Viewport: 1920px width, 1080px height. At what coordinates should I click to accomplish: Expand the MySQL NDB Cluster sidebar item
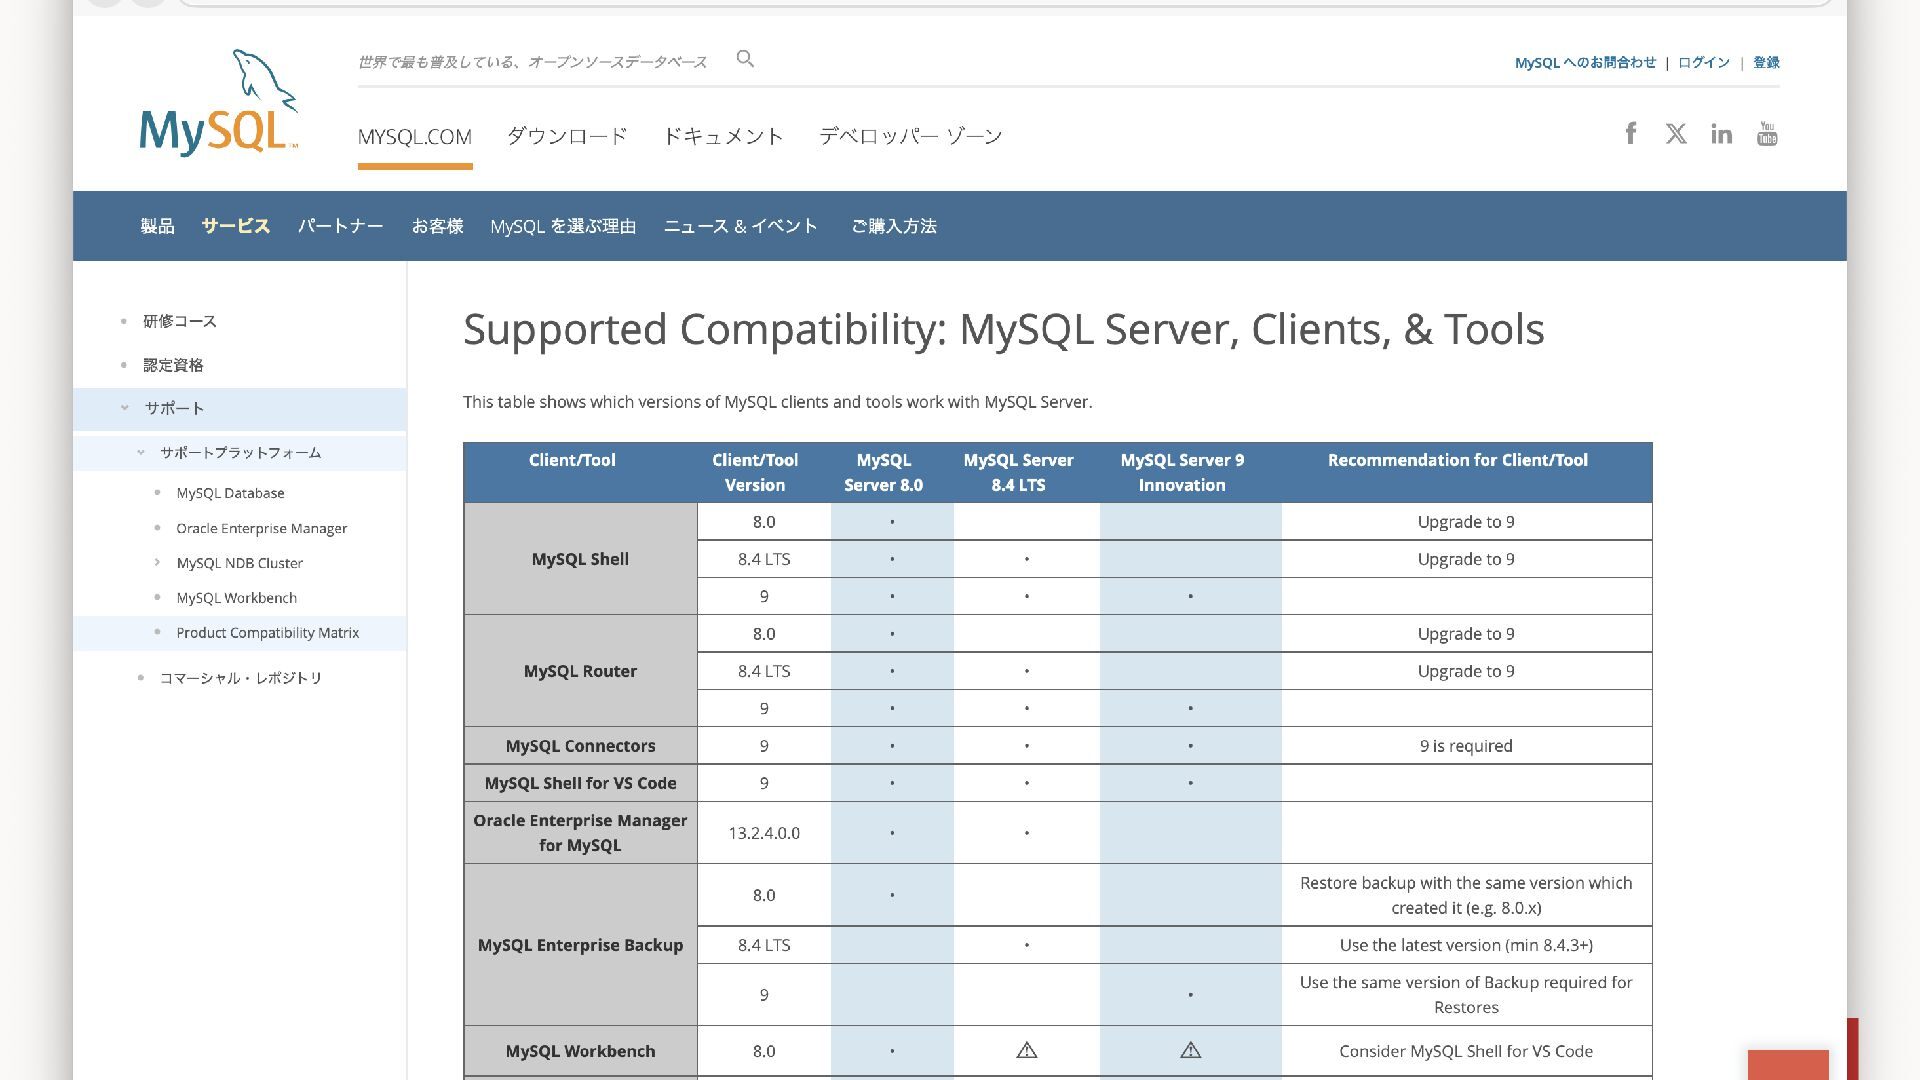157,563
